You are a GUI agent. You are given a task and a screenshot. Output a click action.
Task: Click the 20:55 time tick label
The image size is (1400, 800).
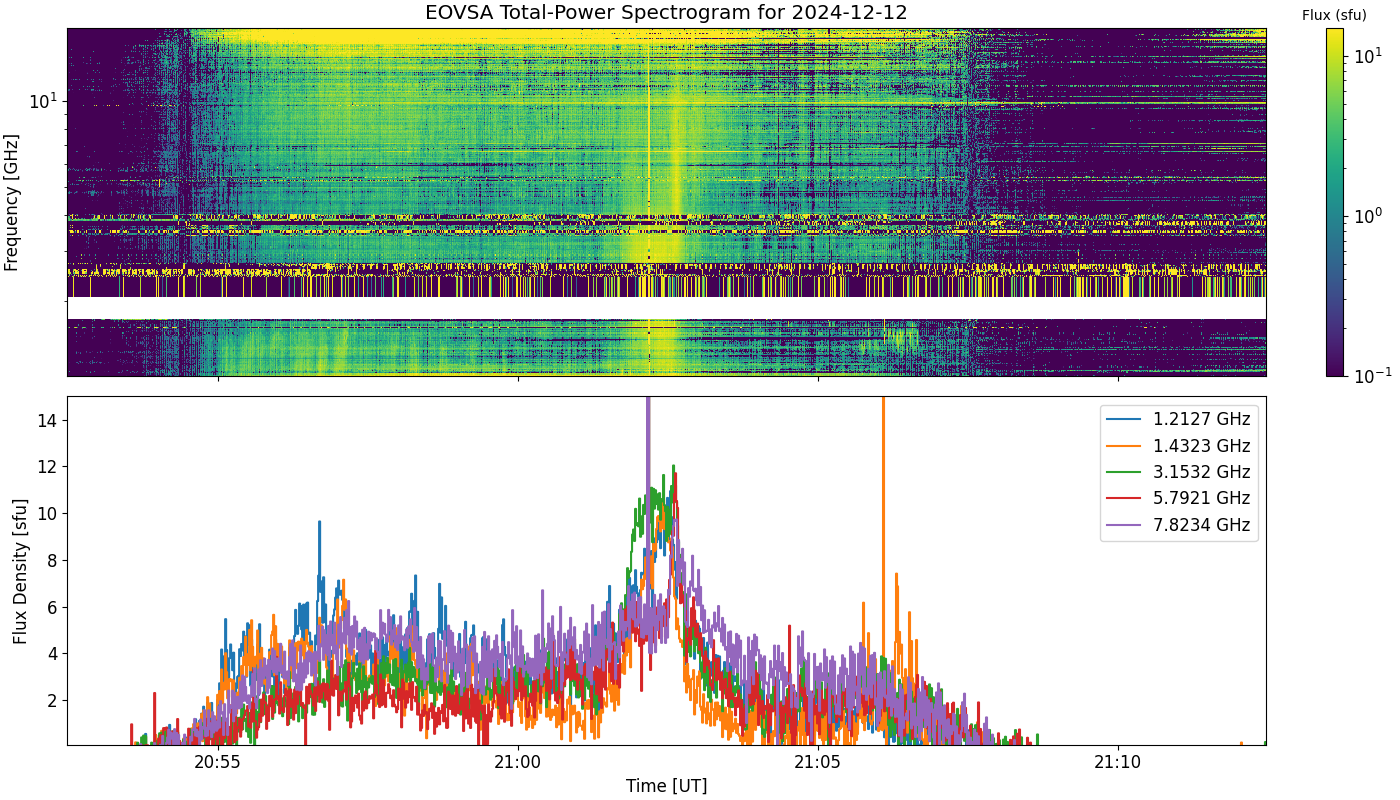coord(217,761)
